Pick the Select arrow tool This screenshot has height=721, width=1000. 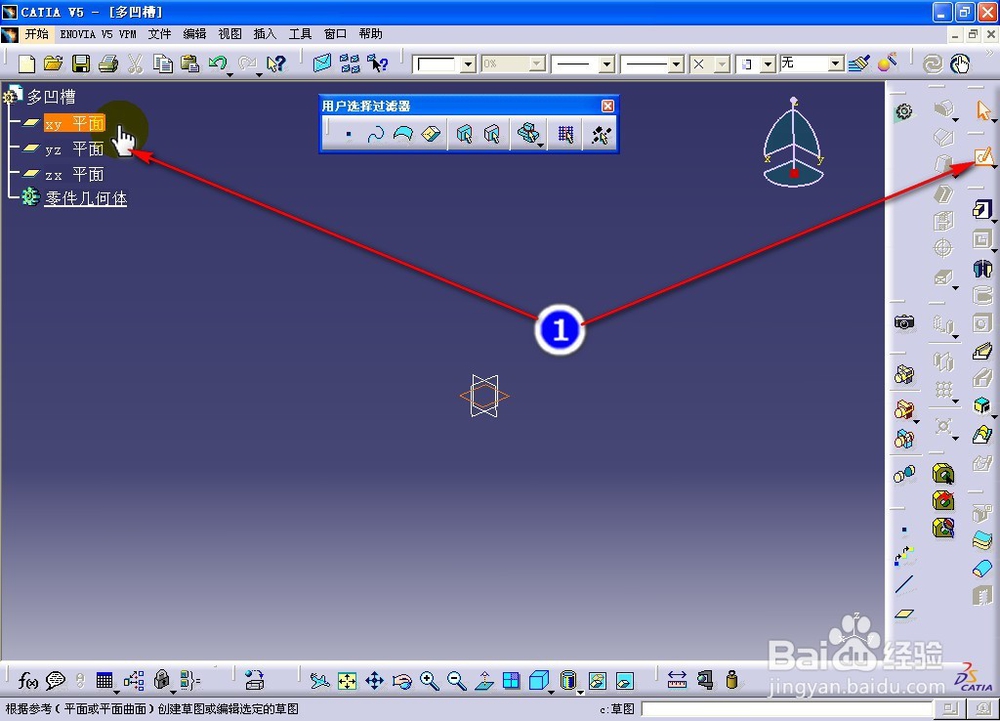tap(983, 110)
